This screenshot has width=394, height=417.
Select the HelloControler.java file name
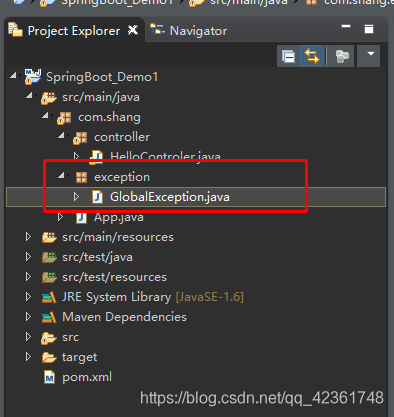click(x=165, y=156)
